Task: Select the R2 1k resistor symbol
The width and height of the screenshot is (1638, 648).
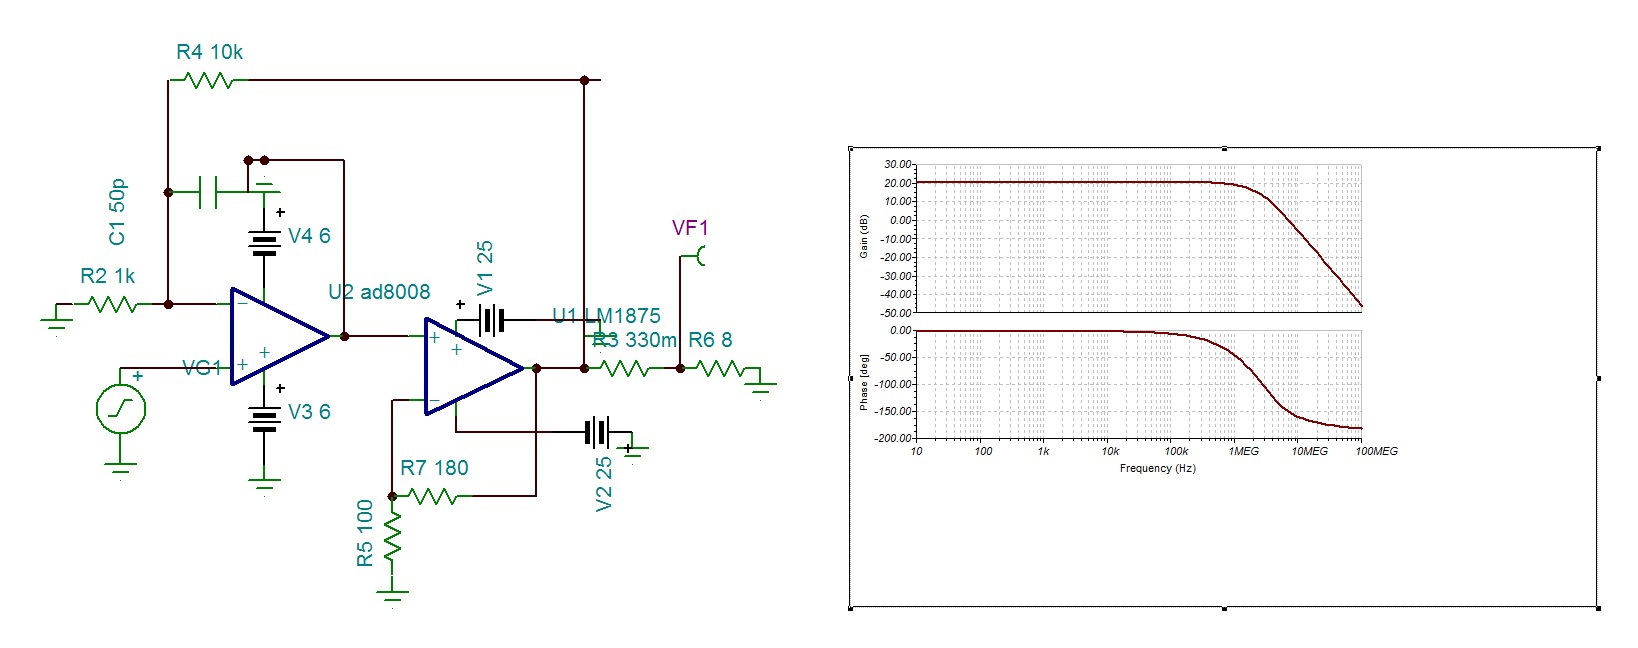Action: coord(113,304)
